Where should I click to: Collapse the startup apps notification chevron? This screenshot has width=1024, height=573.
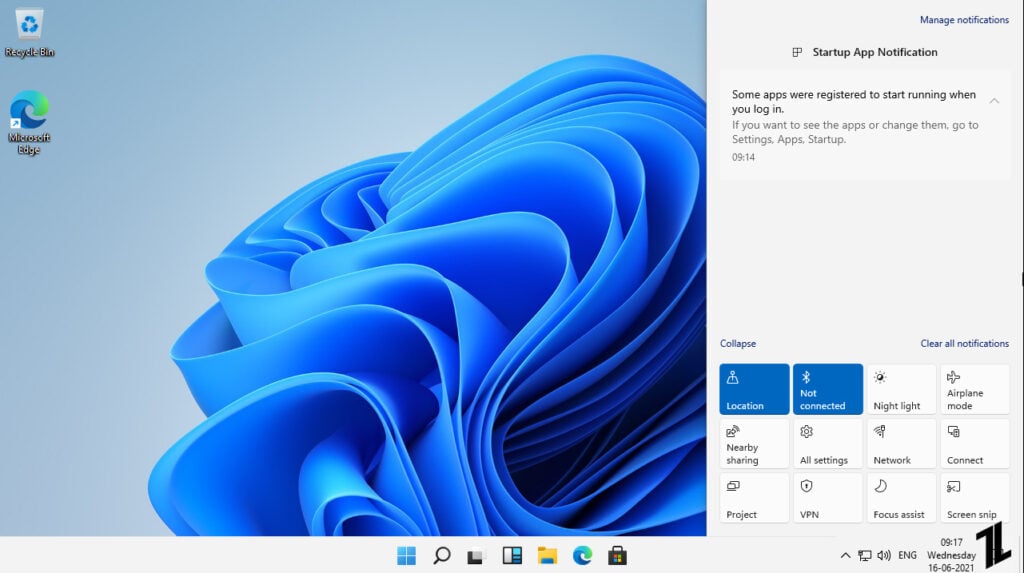point(994,101)
